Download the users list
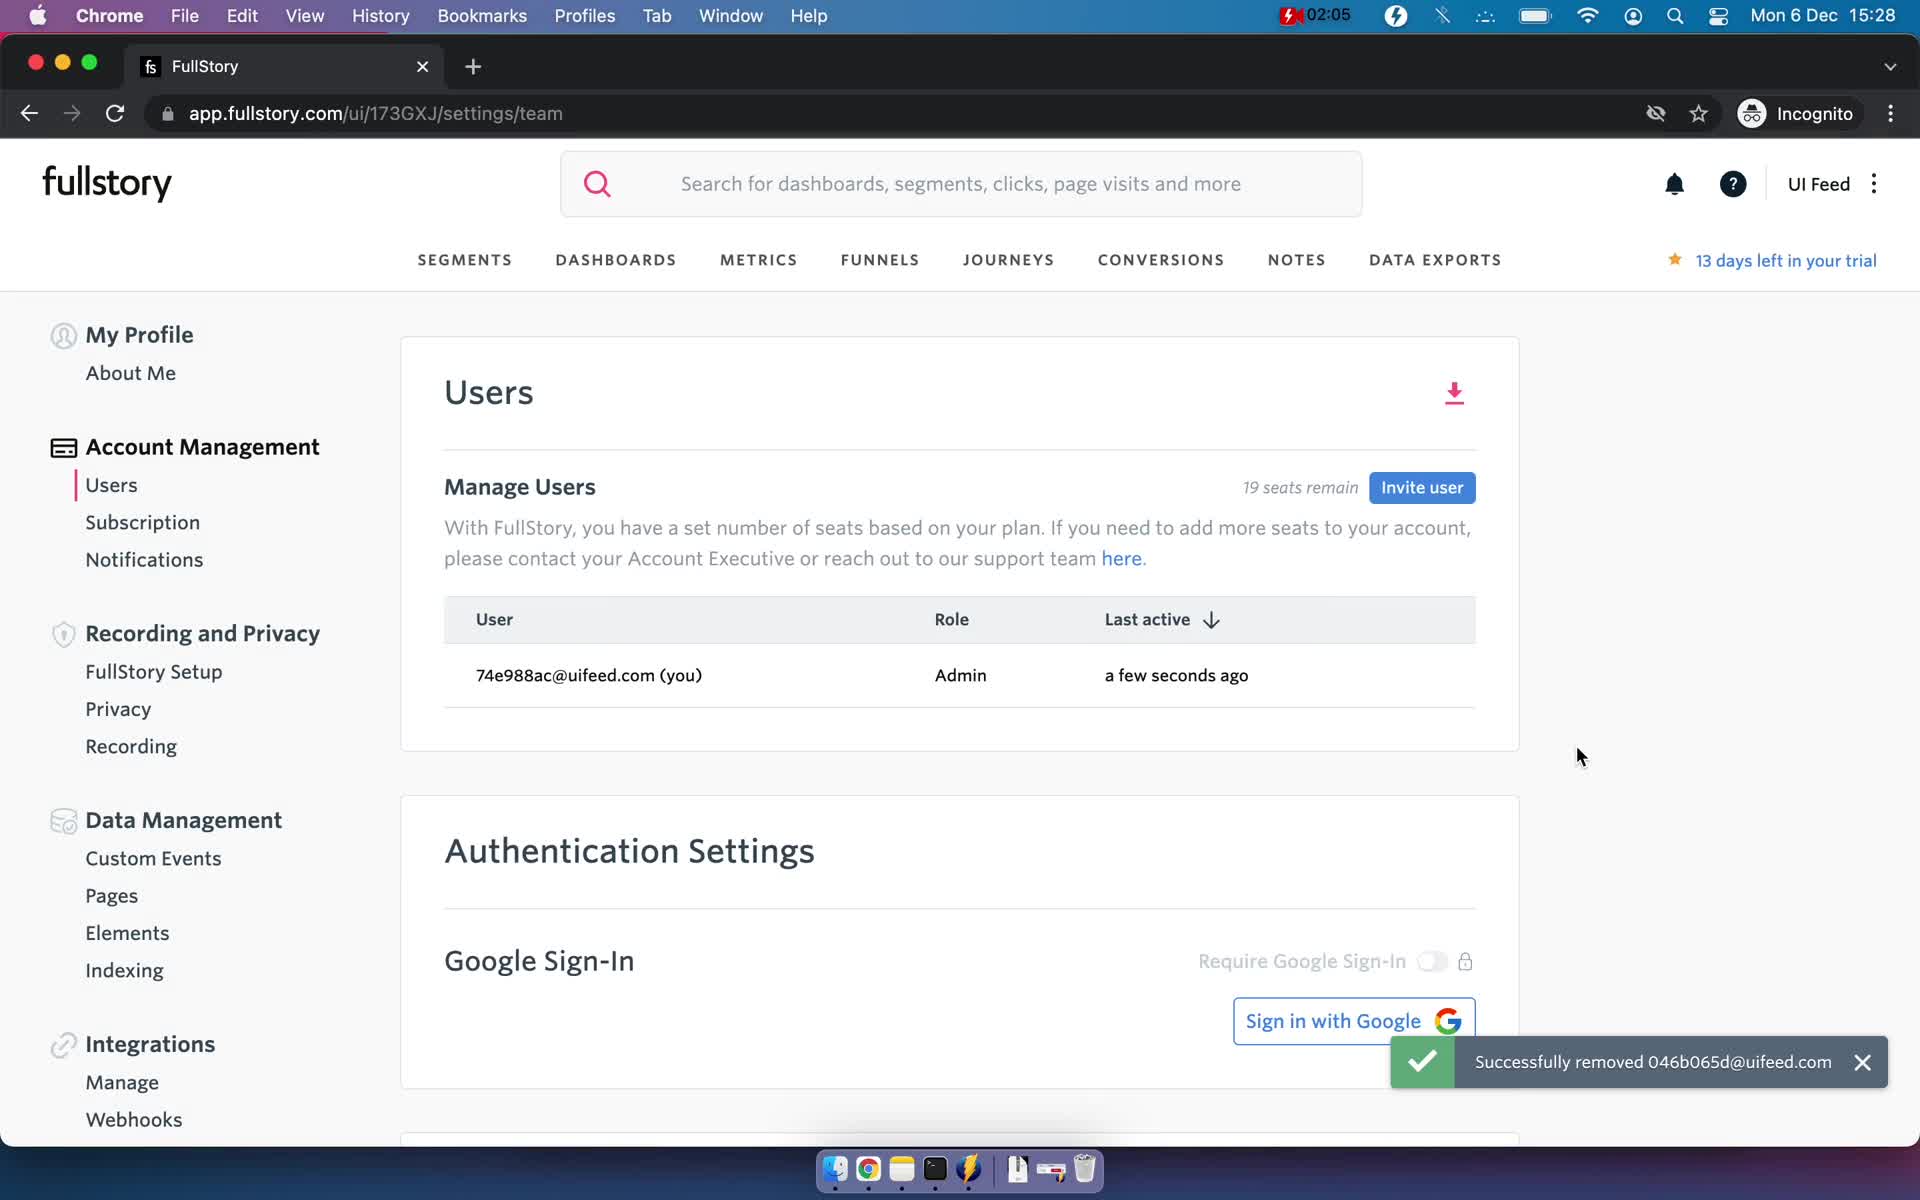The image size is (1920, 1200). [x=1454, y=393]
